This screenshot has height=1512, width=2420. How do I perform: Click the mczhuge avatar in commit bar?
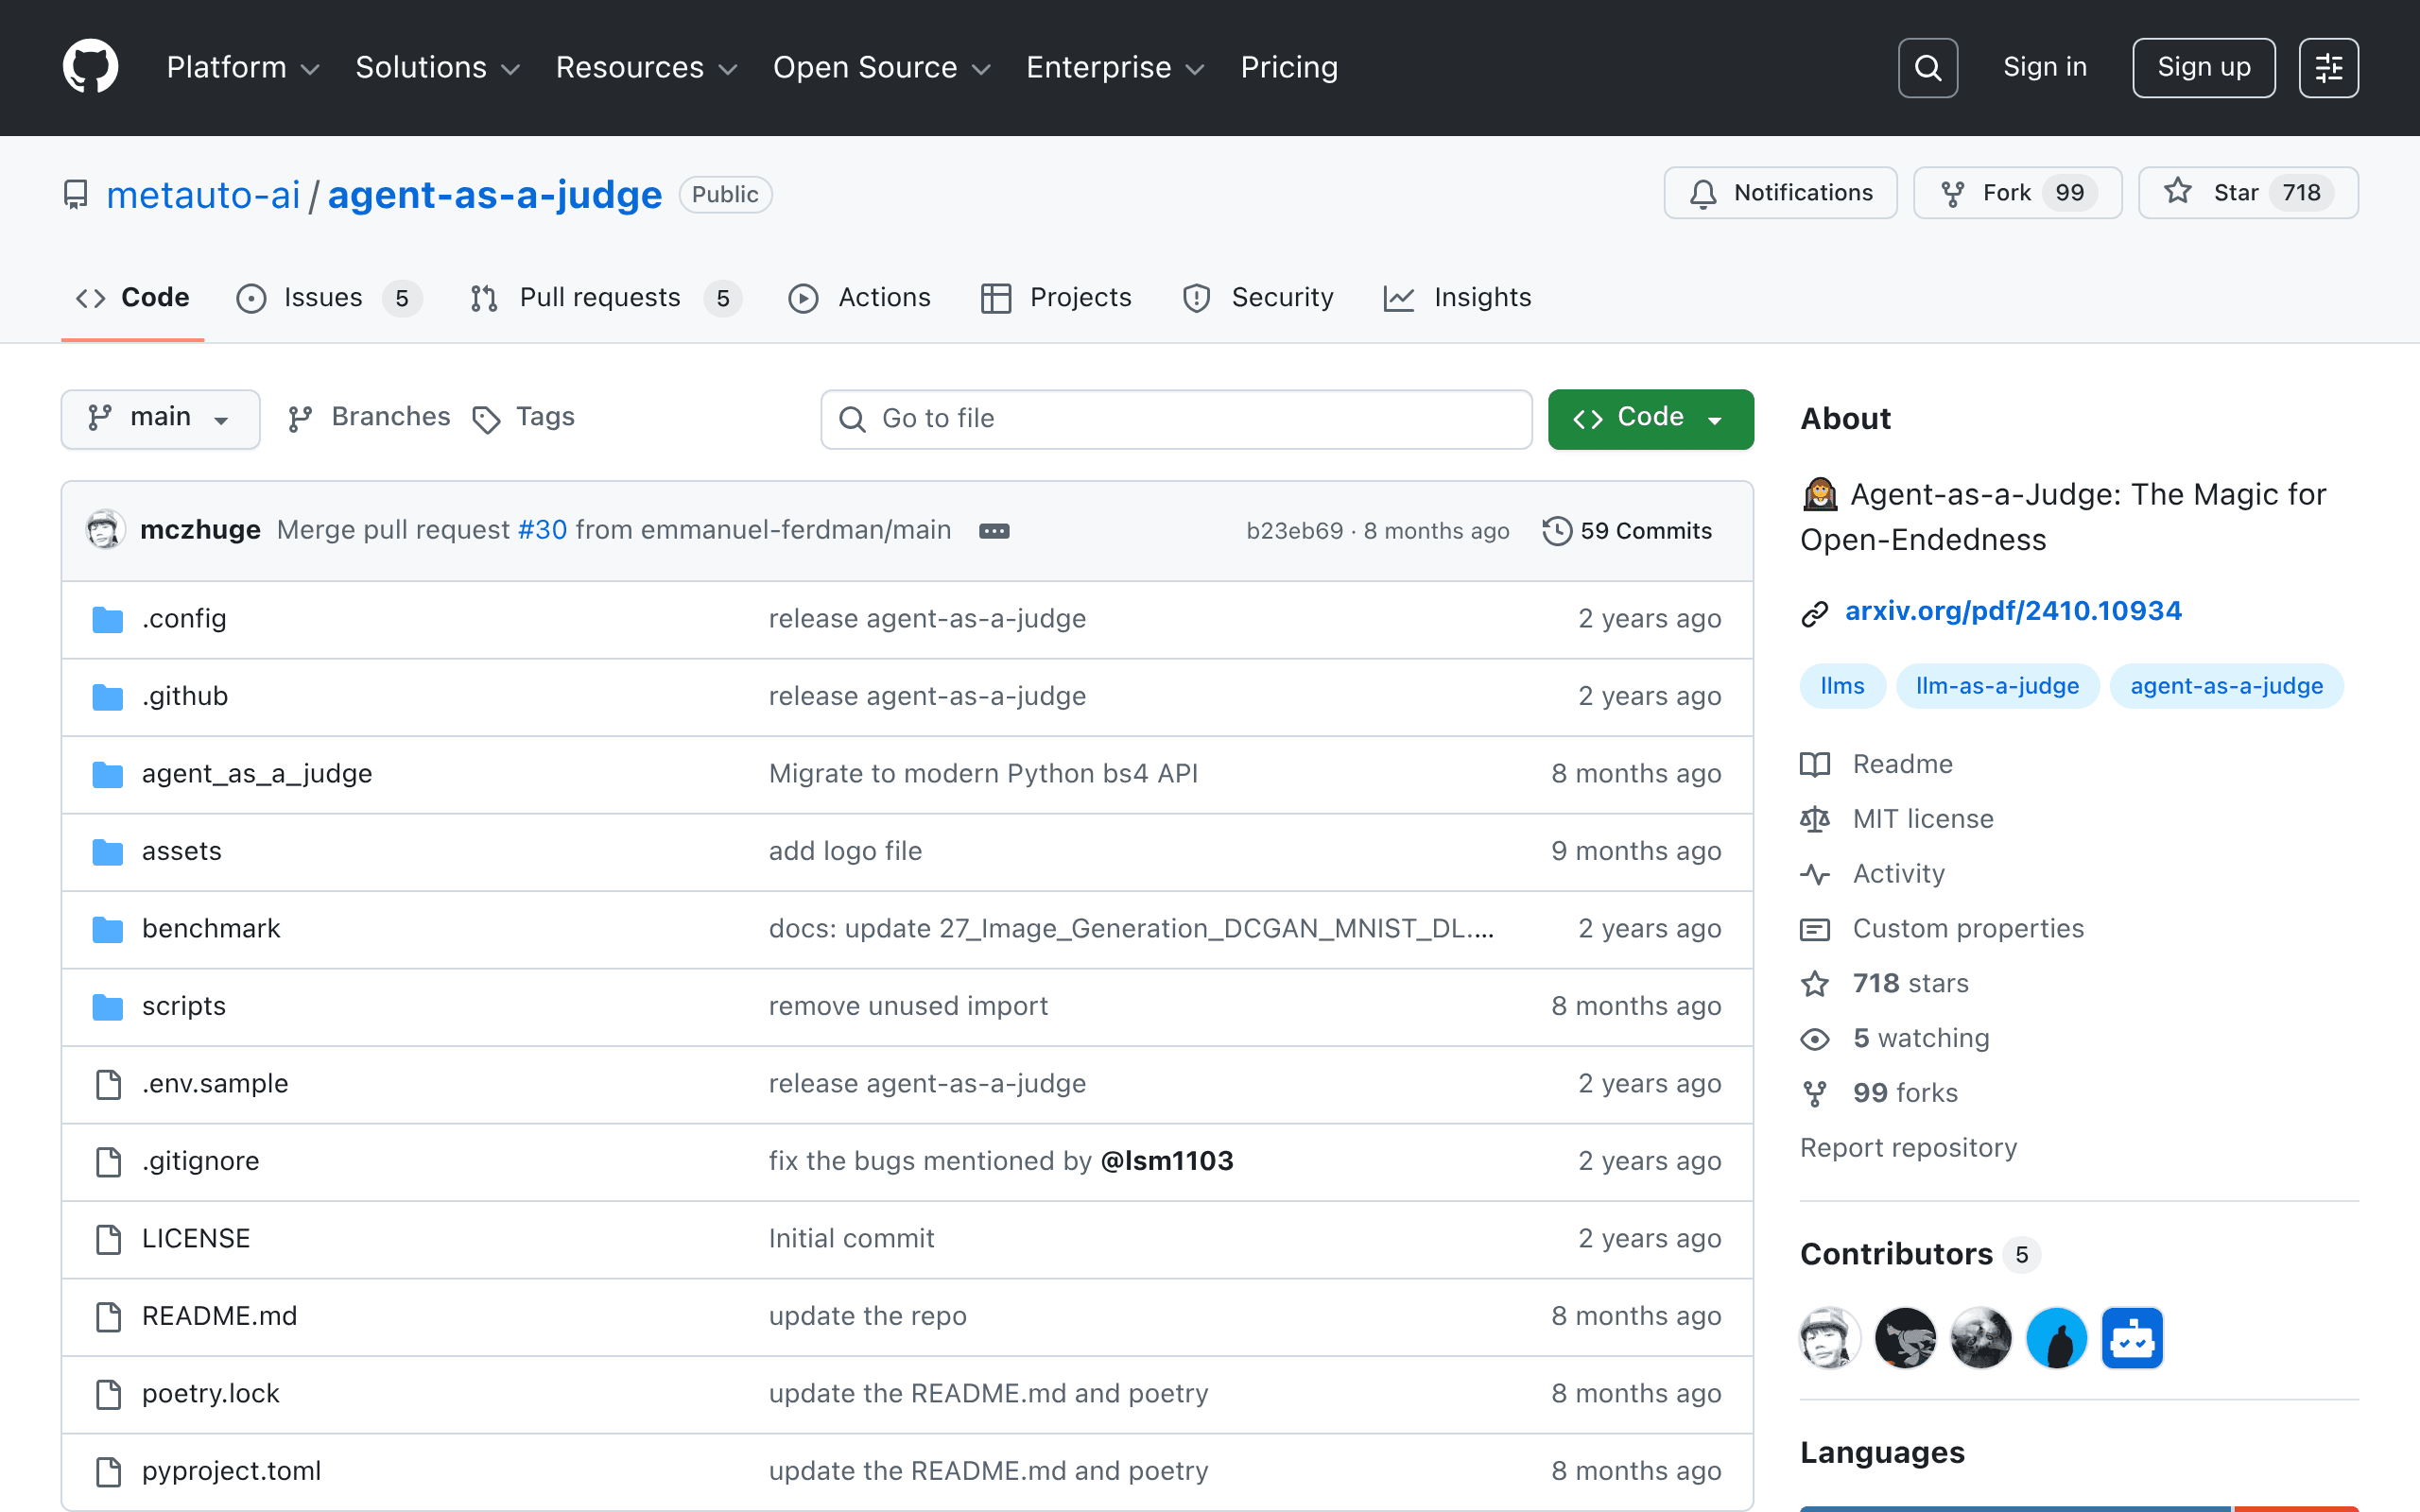(105, 530)
